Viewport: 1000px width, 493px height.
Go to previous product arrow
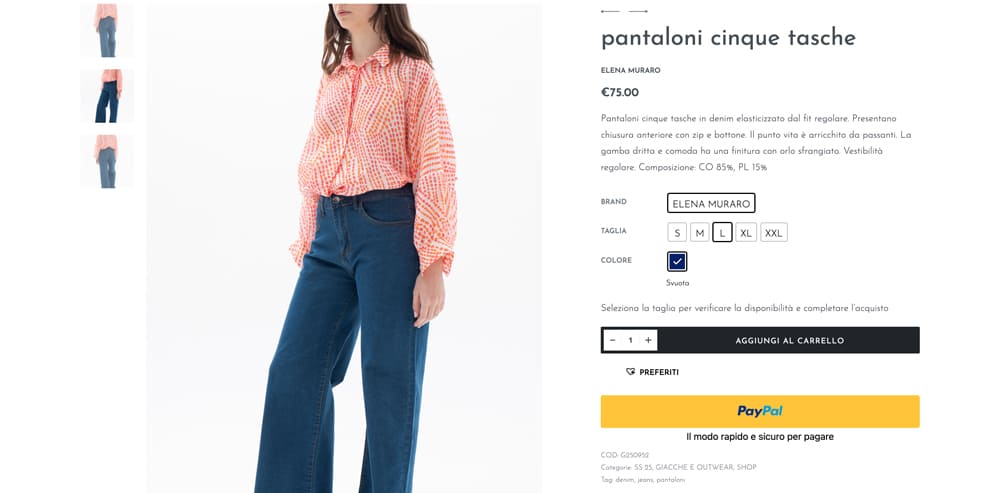(610, 11)
